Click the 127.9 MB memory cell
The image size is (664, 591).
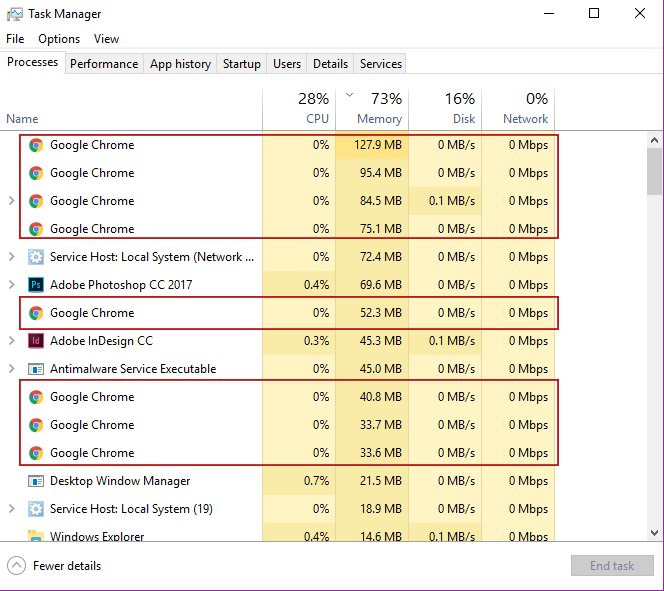click(372, 145)
